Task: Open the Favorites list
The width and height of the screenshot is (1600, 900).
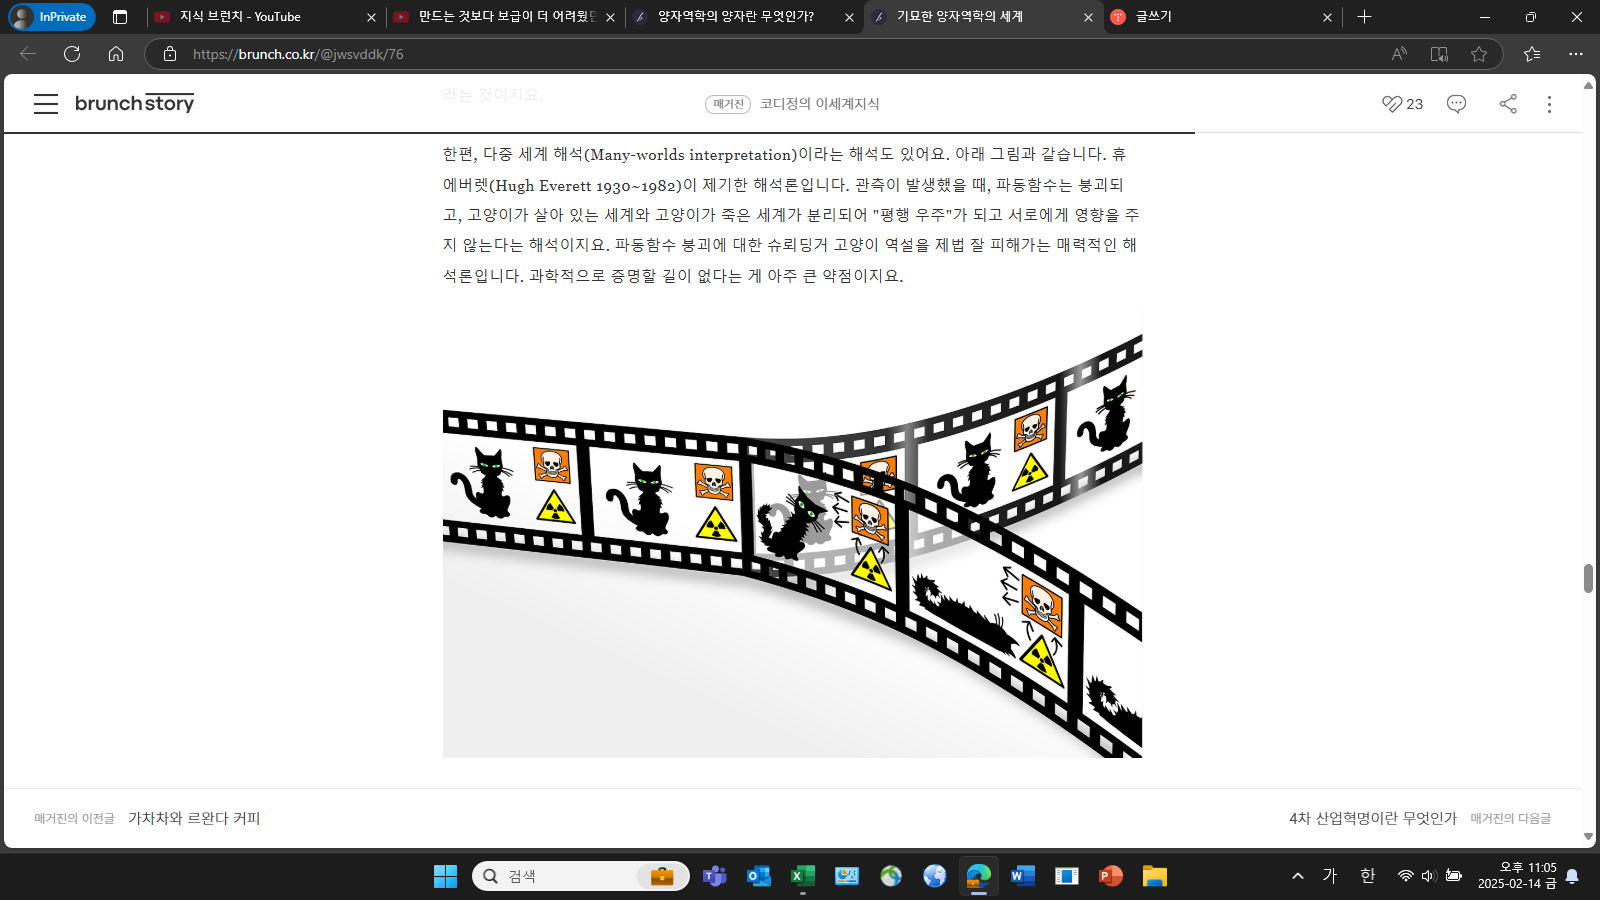Action: (x=1532, y=54)
